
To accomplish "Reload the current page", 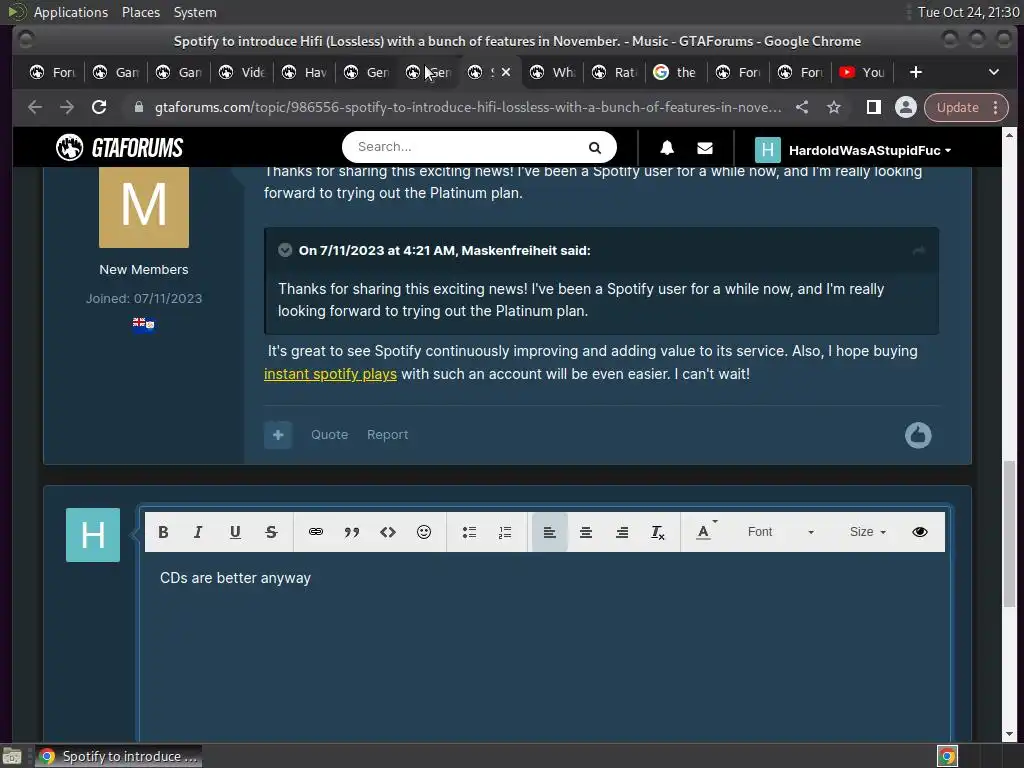I will [99, 107].
